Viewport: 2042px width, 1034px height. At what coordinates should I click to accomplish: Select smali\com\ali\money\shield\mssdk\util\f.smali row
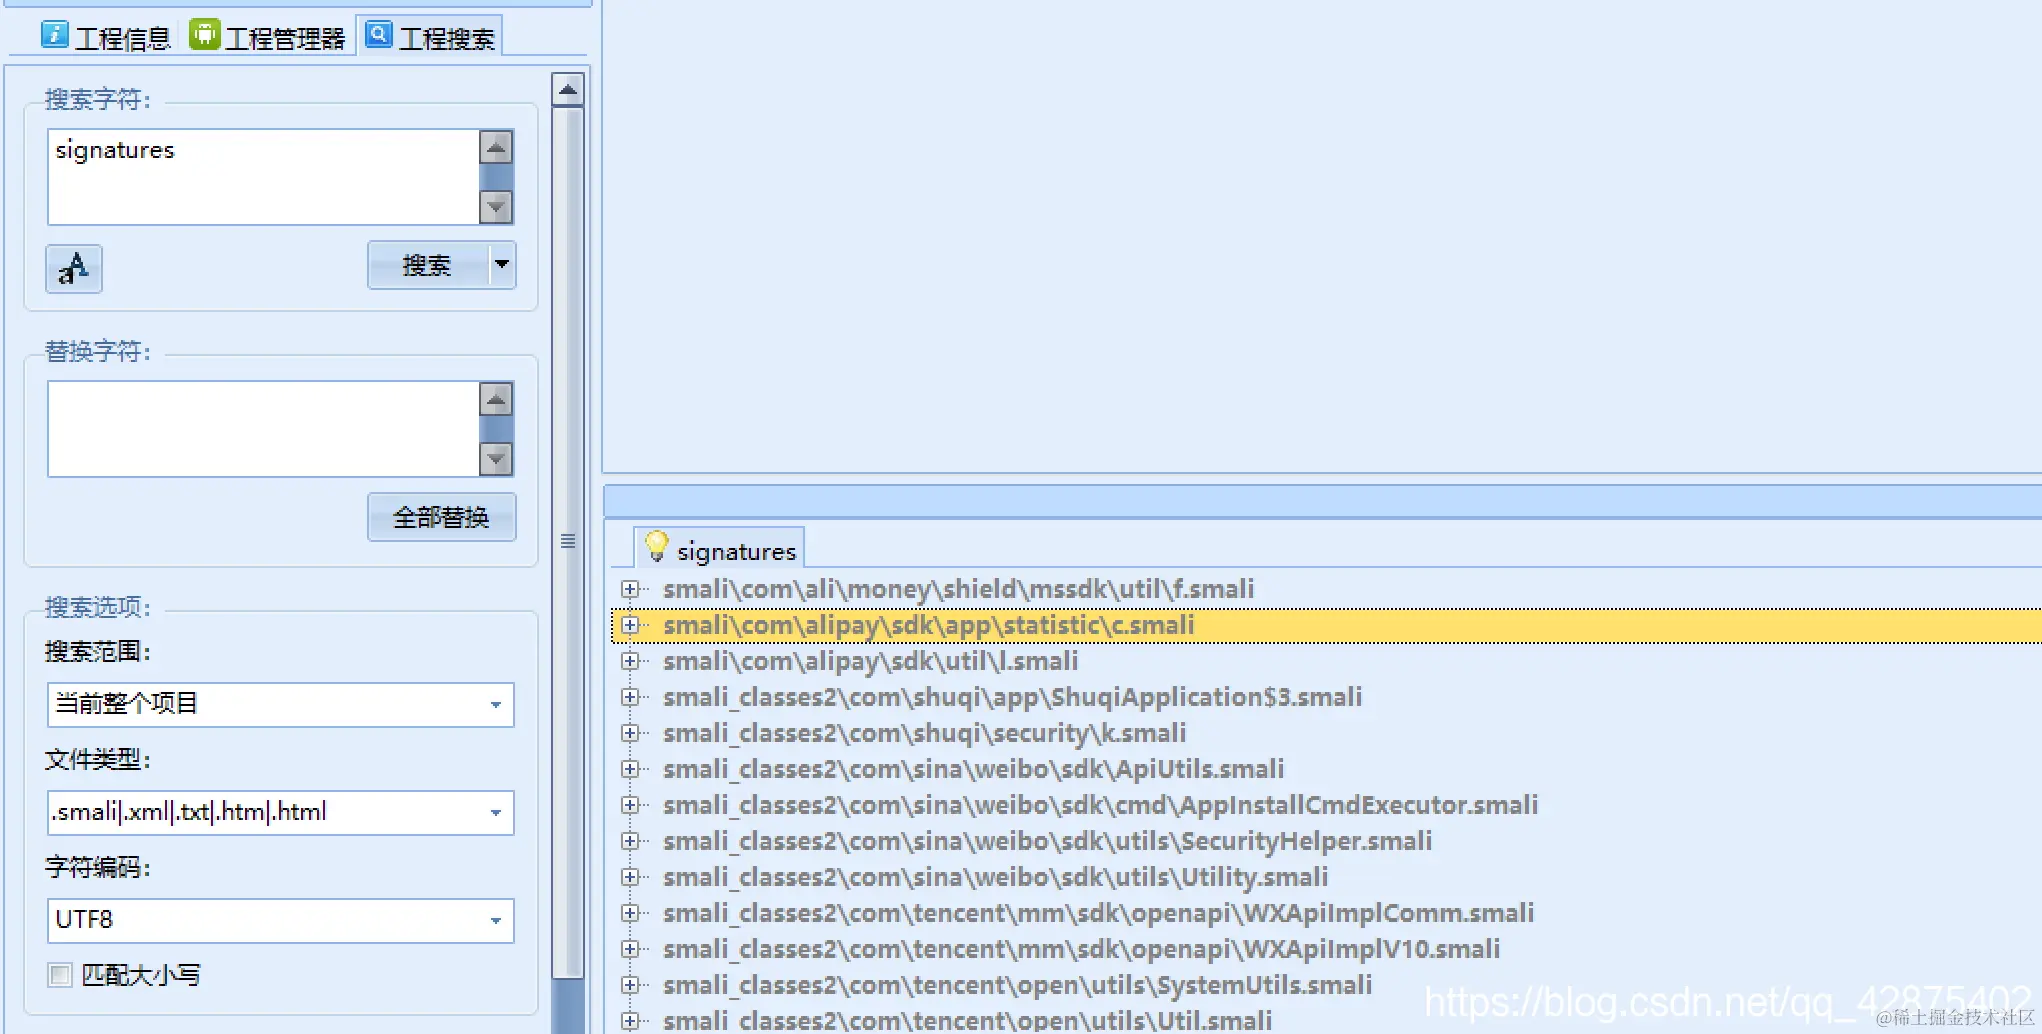(958, 589)
